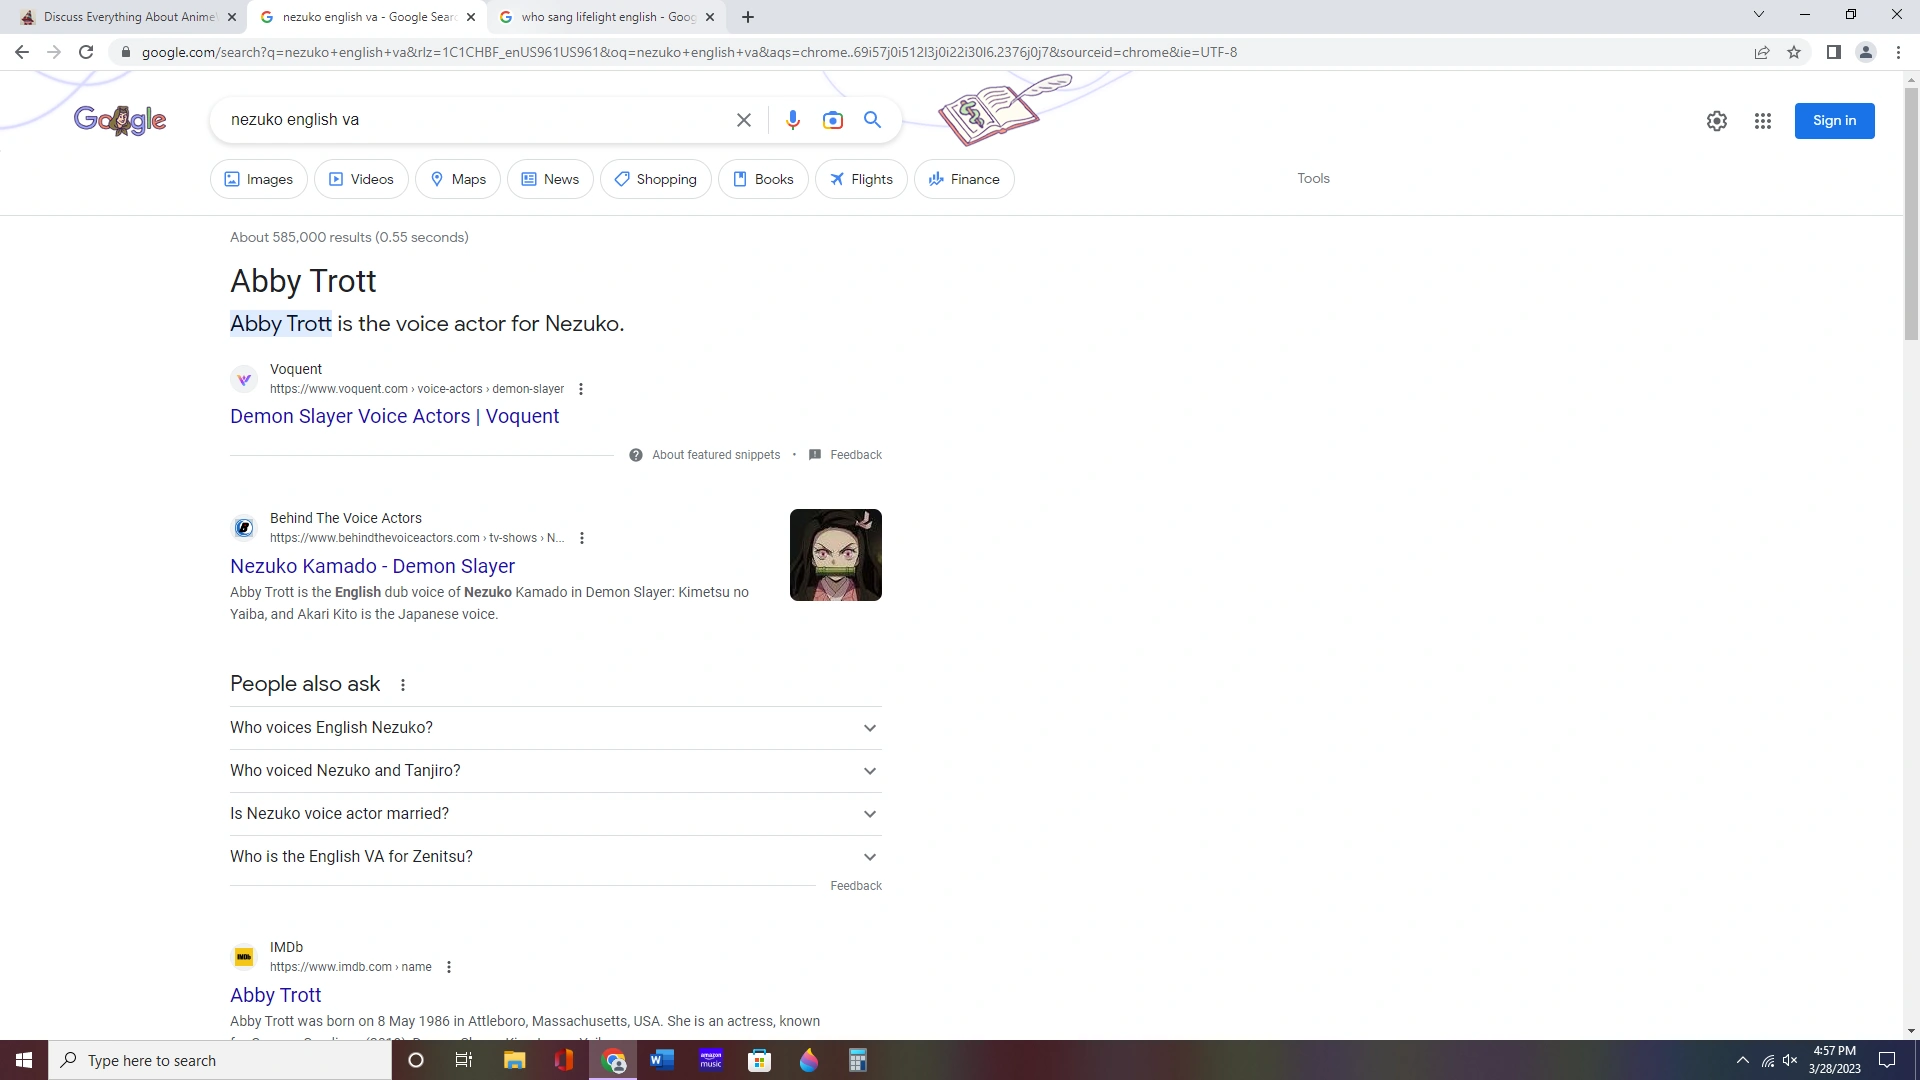Open Search Tools options

(1313, 178)
